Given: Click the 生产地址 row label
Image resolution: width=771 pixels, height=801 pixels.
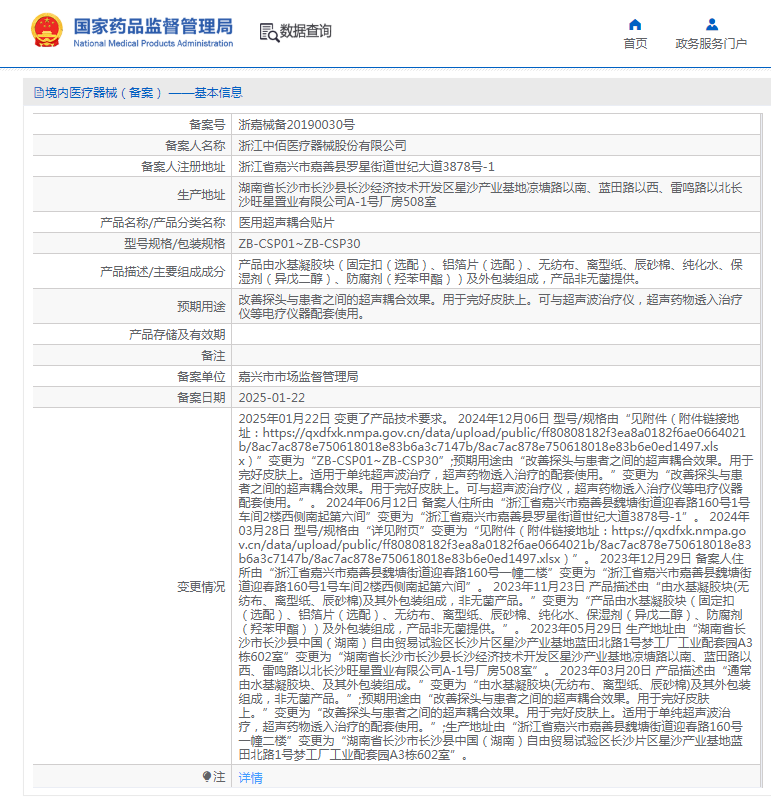Looking at the screenshot, I should pyautogui.click(x=201, y=195).
